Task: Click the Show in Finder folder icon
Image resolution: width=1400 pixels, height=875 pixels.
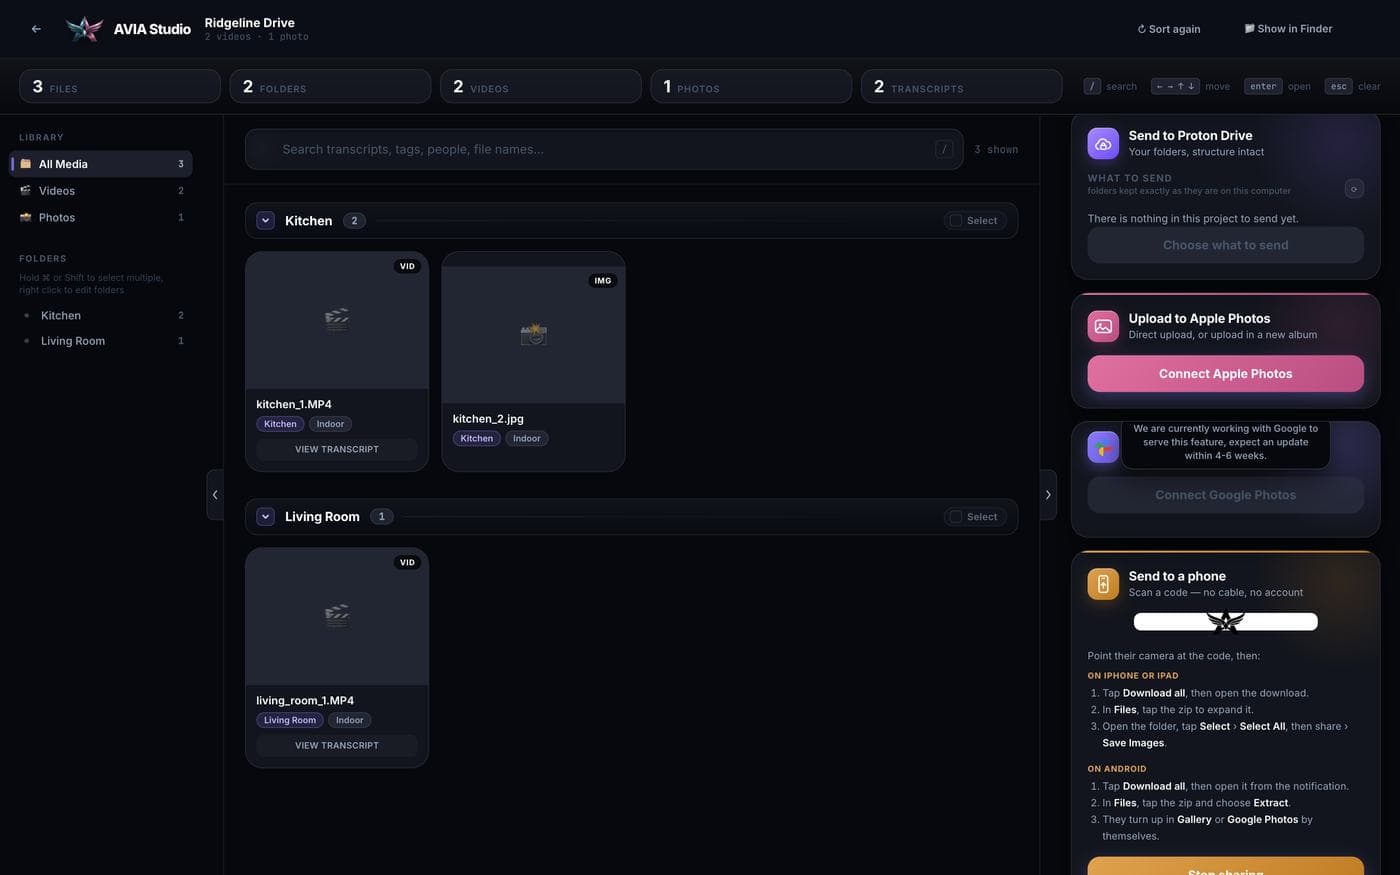Action: [x=1249, y=28]
